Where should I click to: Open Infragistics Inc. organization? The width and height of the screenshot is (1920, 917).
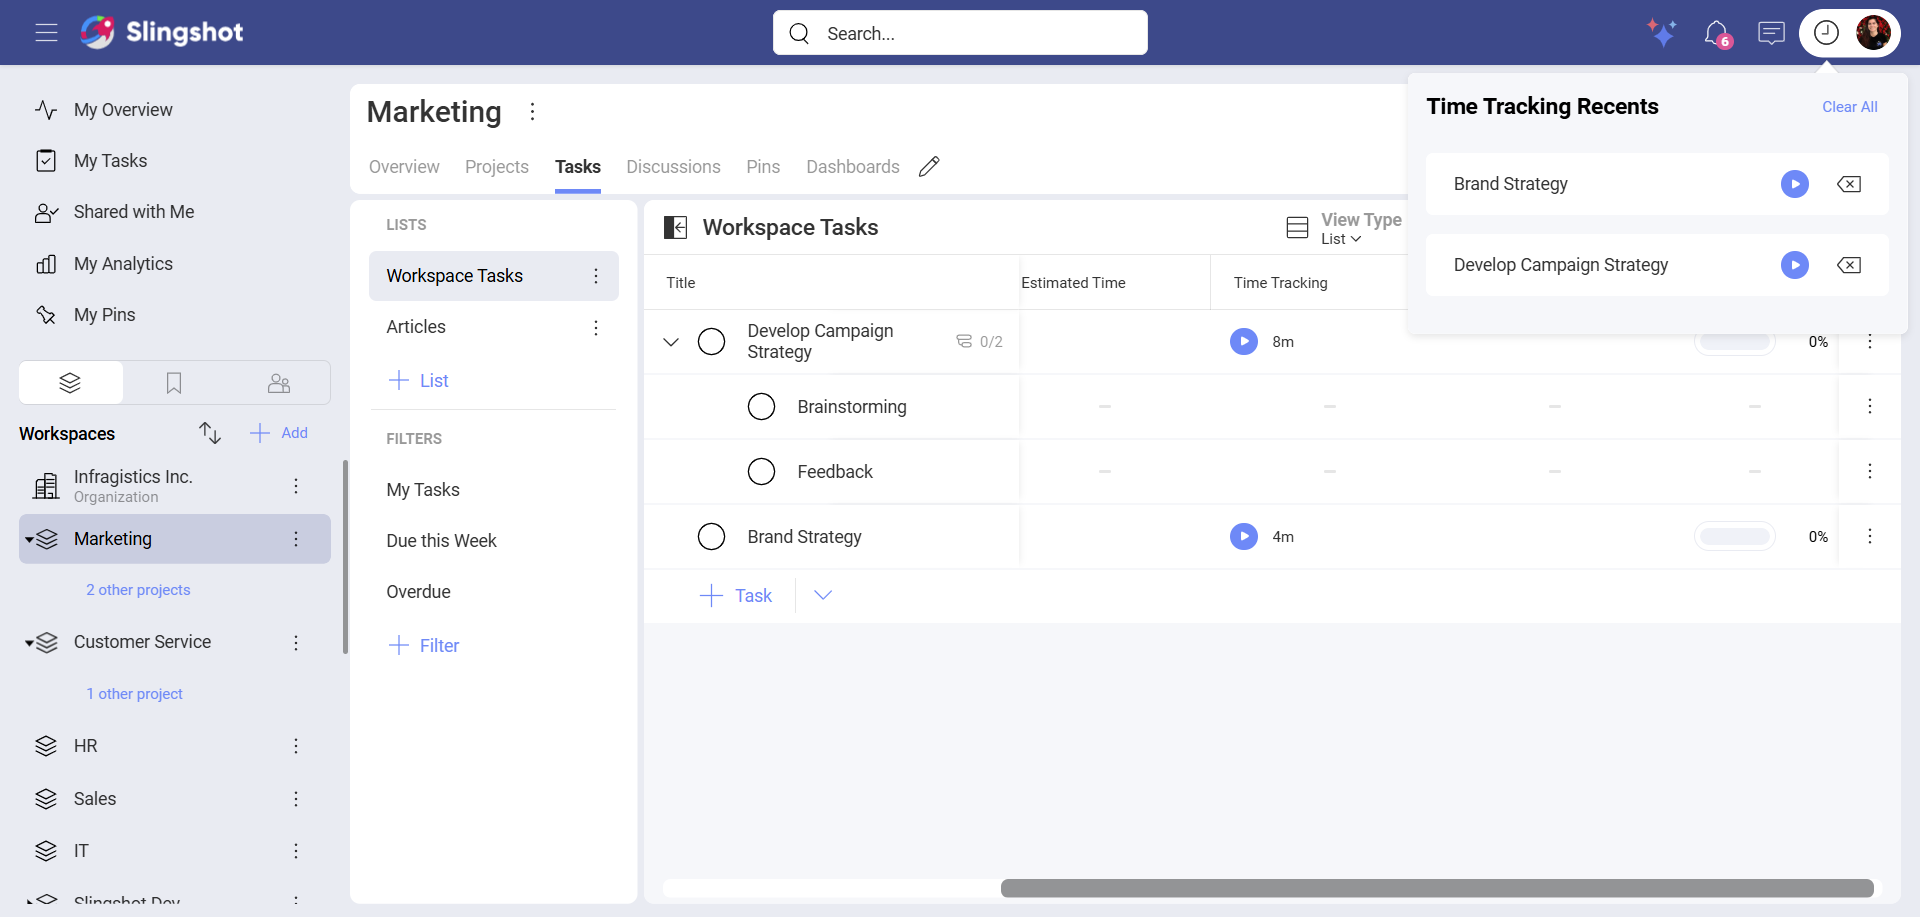tap(133, 486)
